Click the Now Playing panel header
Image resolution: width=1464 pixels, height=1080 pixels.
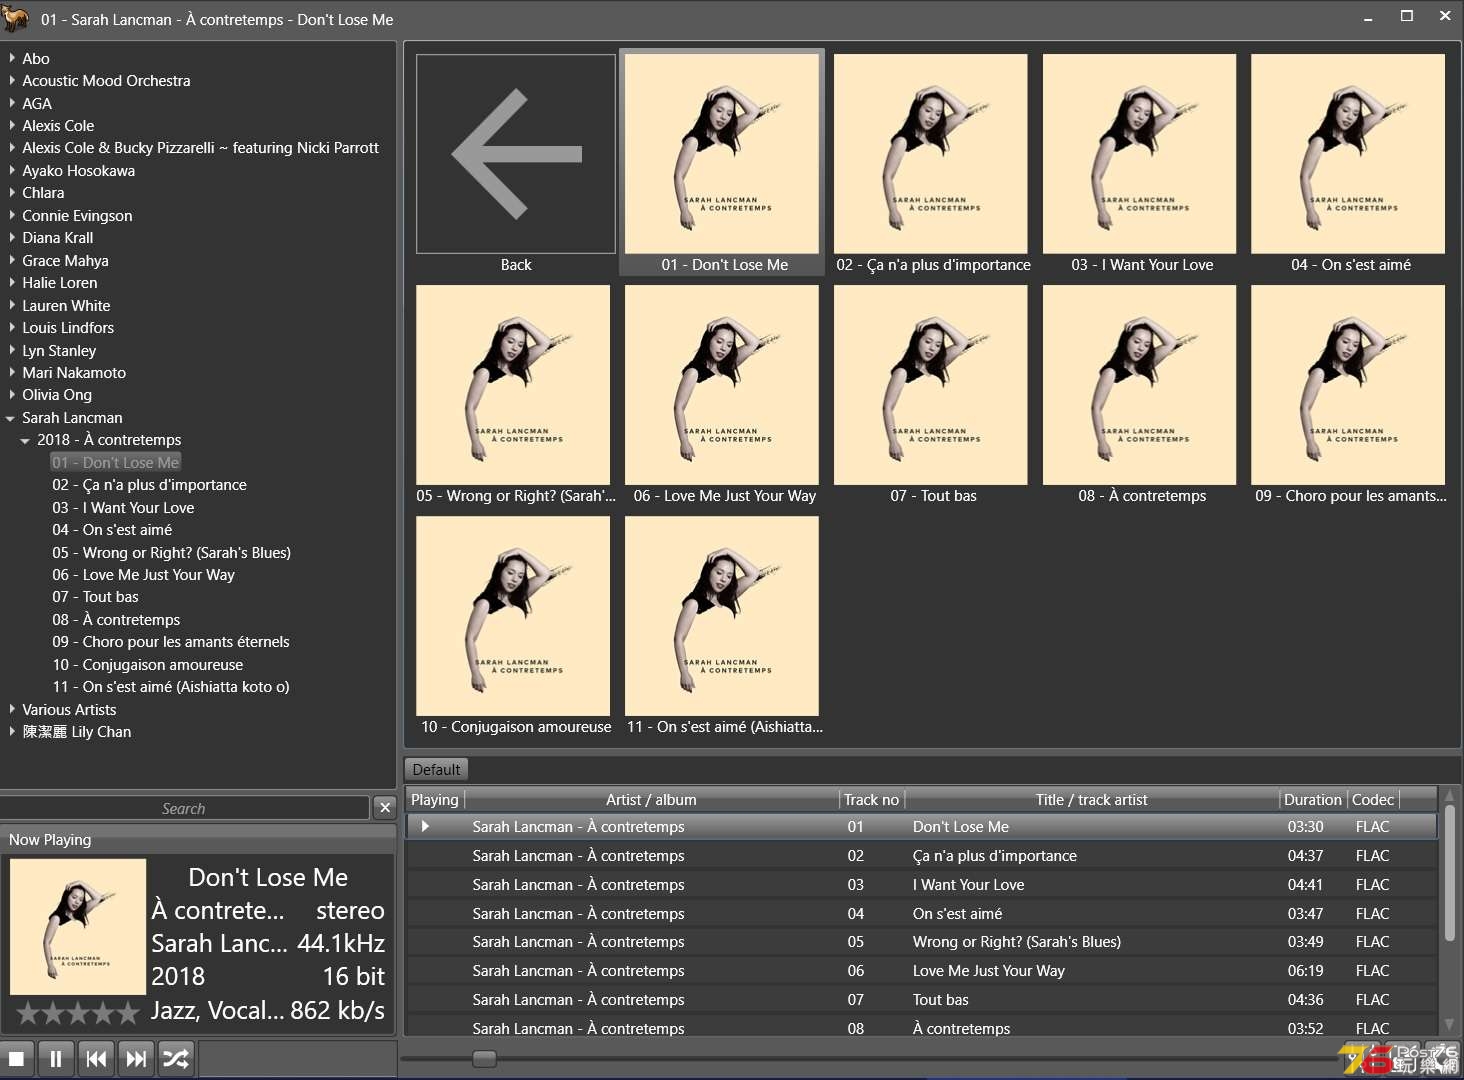(x=198, y=839)
